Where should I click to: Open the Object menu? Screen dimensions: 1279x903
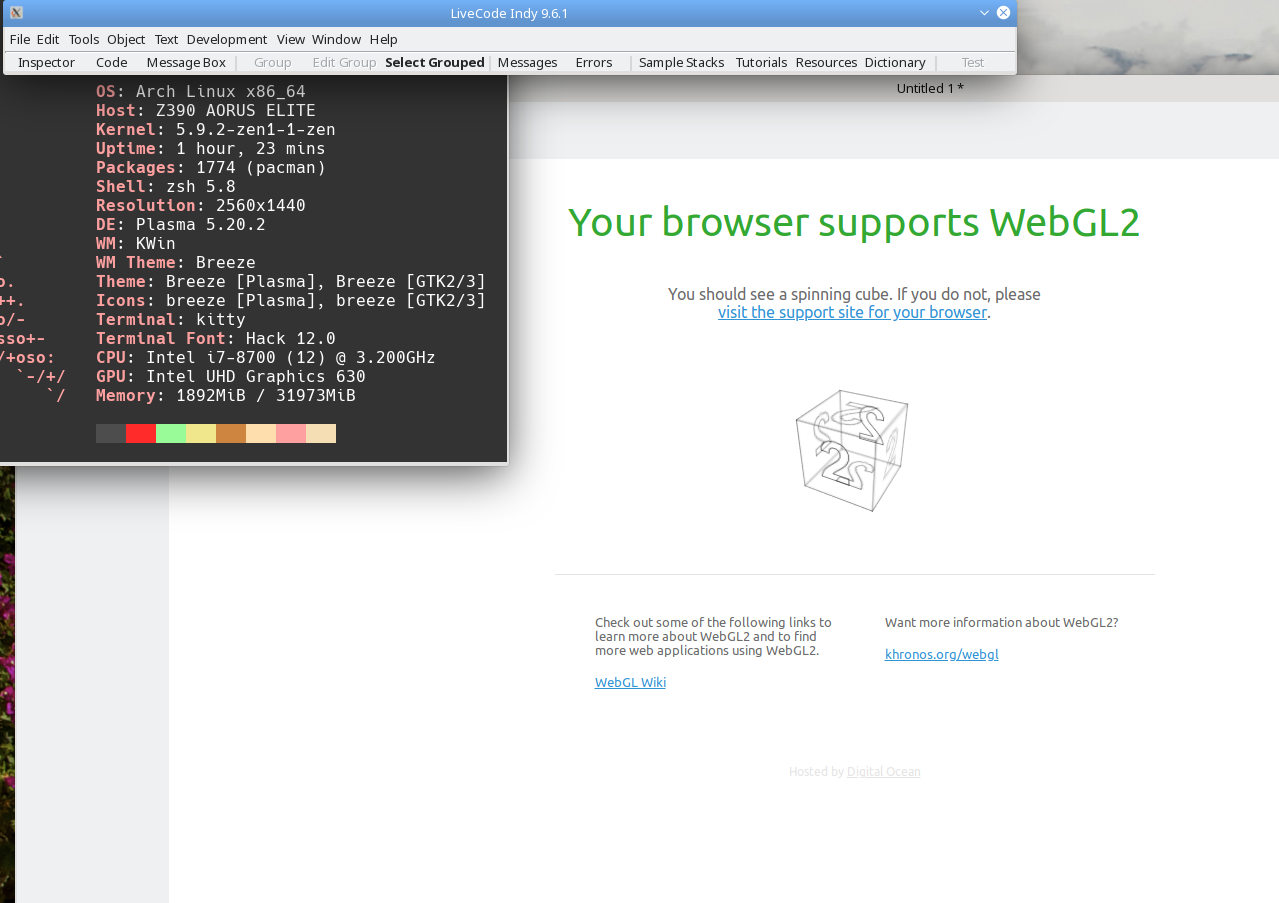click(x=126, y=39)
